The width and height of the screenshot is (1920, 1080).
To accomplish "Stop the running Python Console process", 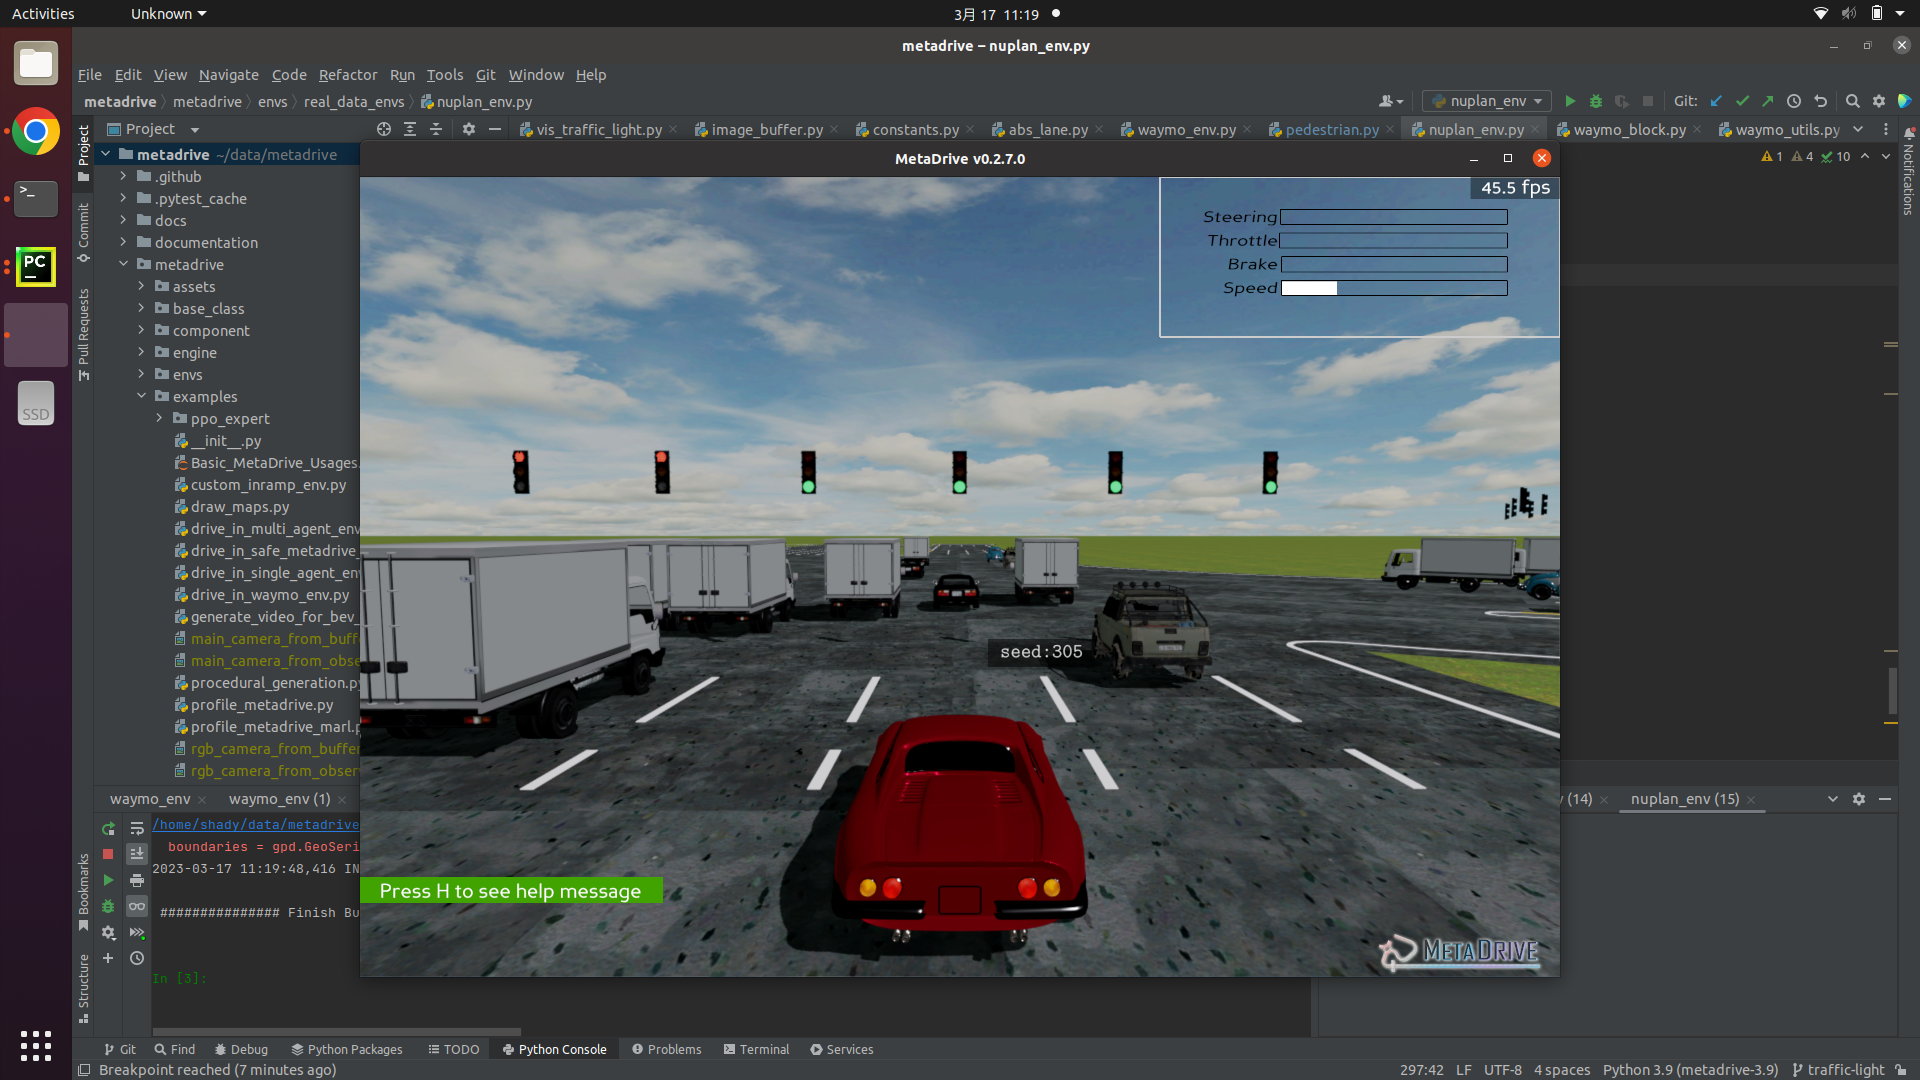I will click(x=108, y=854).
